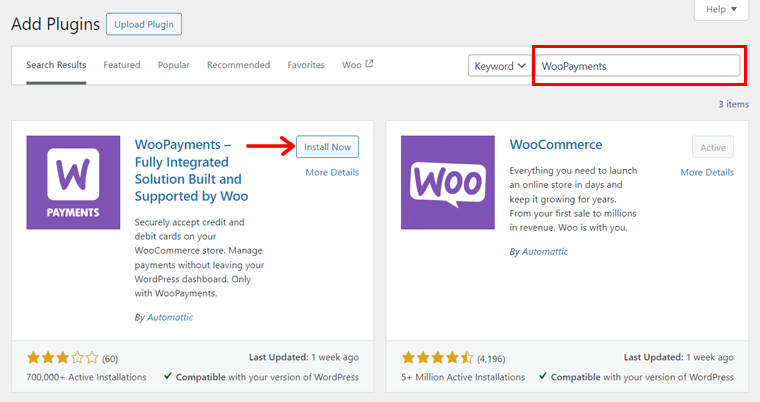
Task: Click the plugin search input field
Action: pyautogui.click(x=638, y=66)
